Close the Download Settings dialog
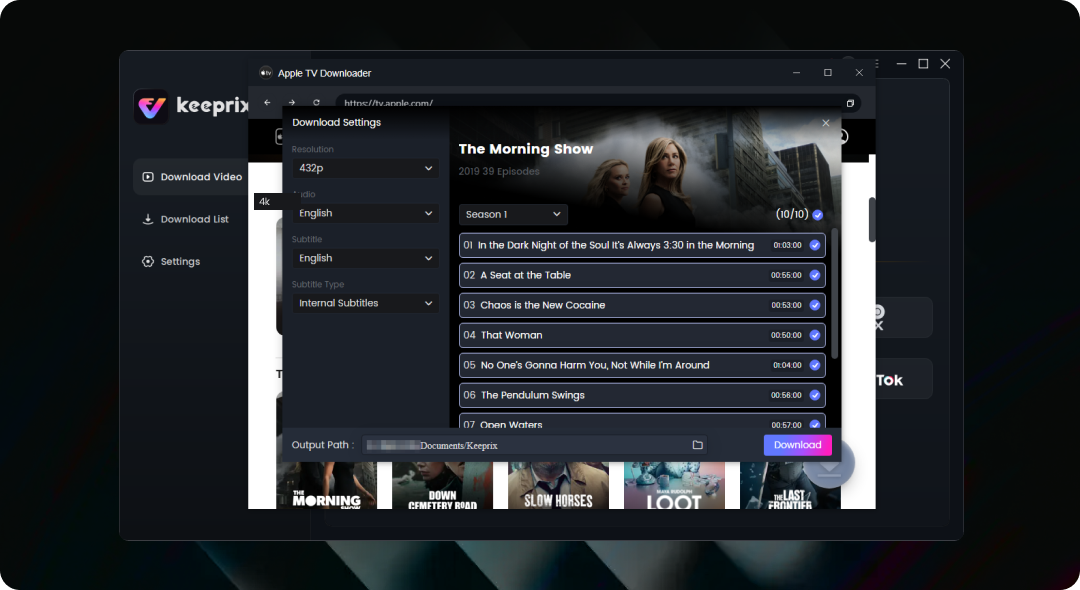Viewport: 1080px width, 590px height. tap(826, 123)
